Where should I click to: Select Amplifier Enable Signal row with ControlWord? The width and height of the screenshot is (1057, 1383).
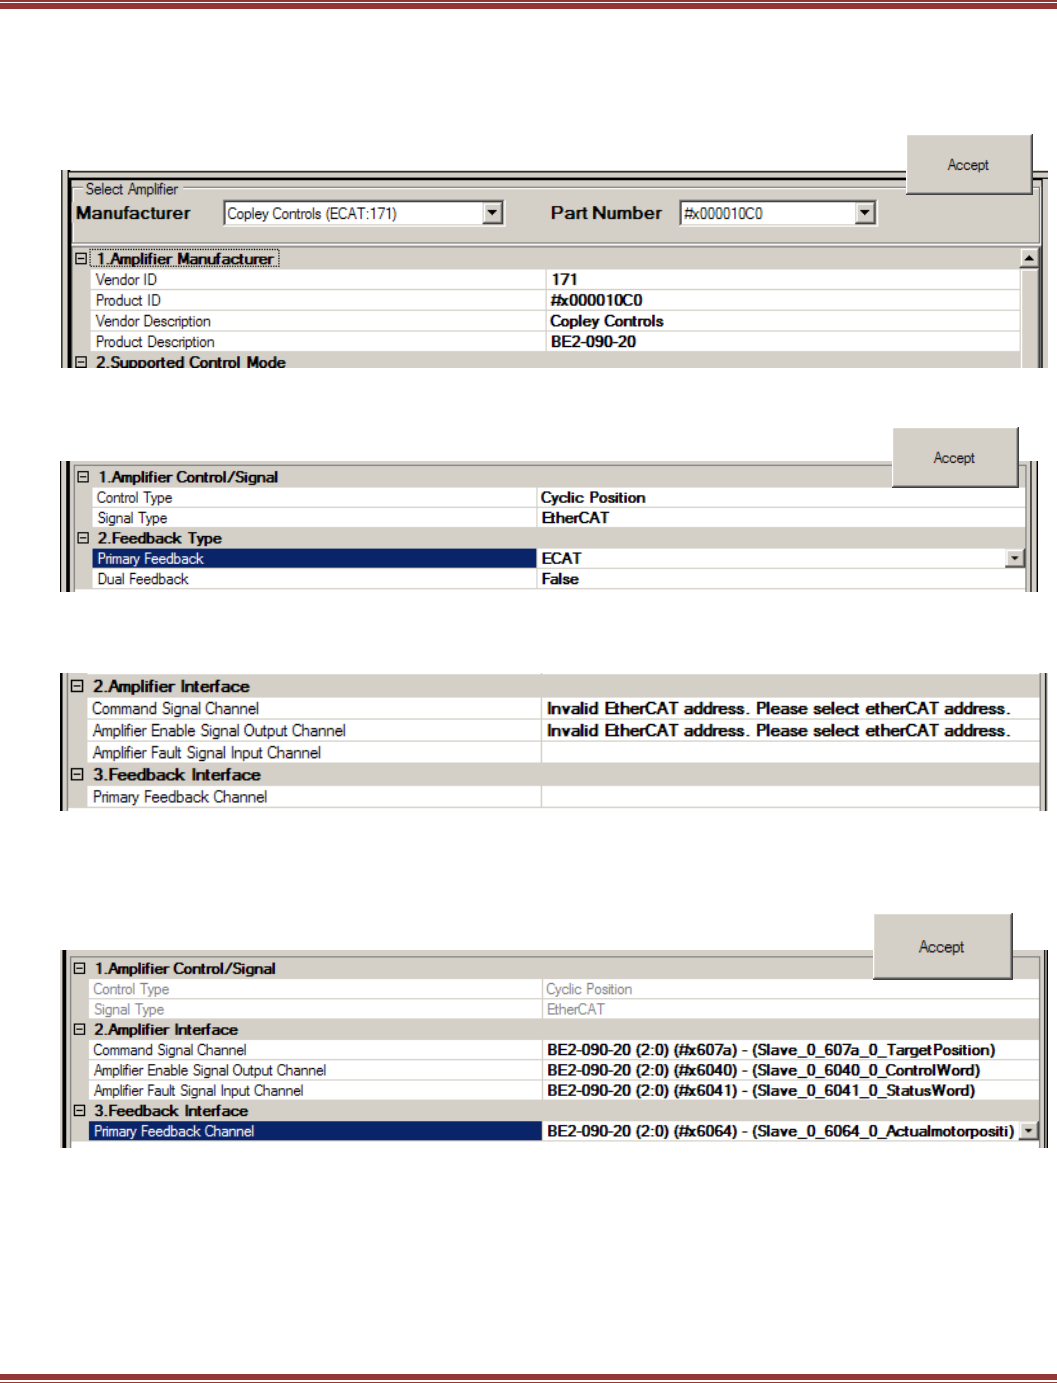point(565,1069)
